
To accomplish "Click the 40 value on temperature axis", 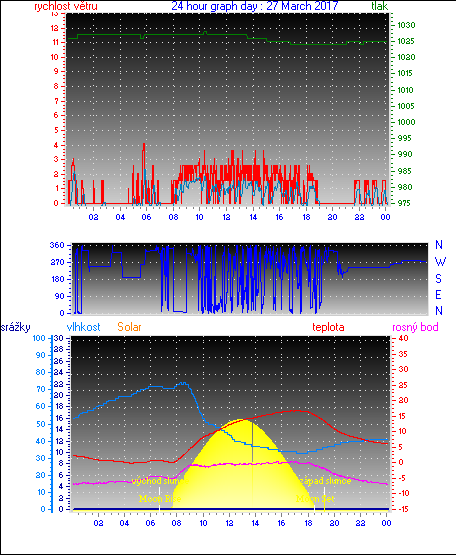I will pyautogui.click(x=403, y=338).
